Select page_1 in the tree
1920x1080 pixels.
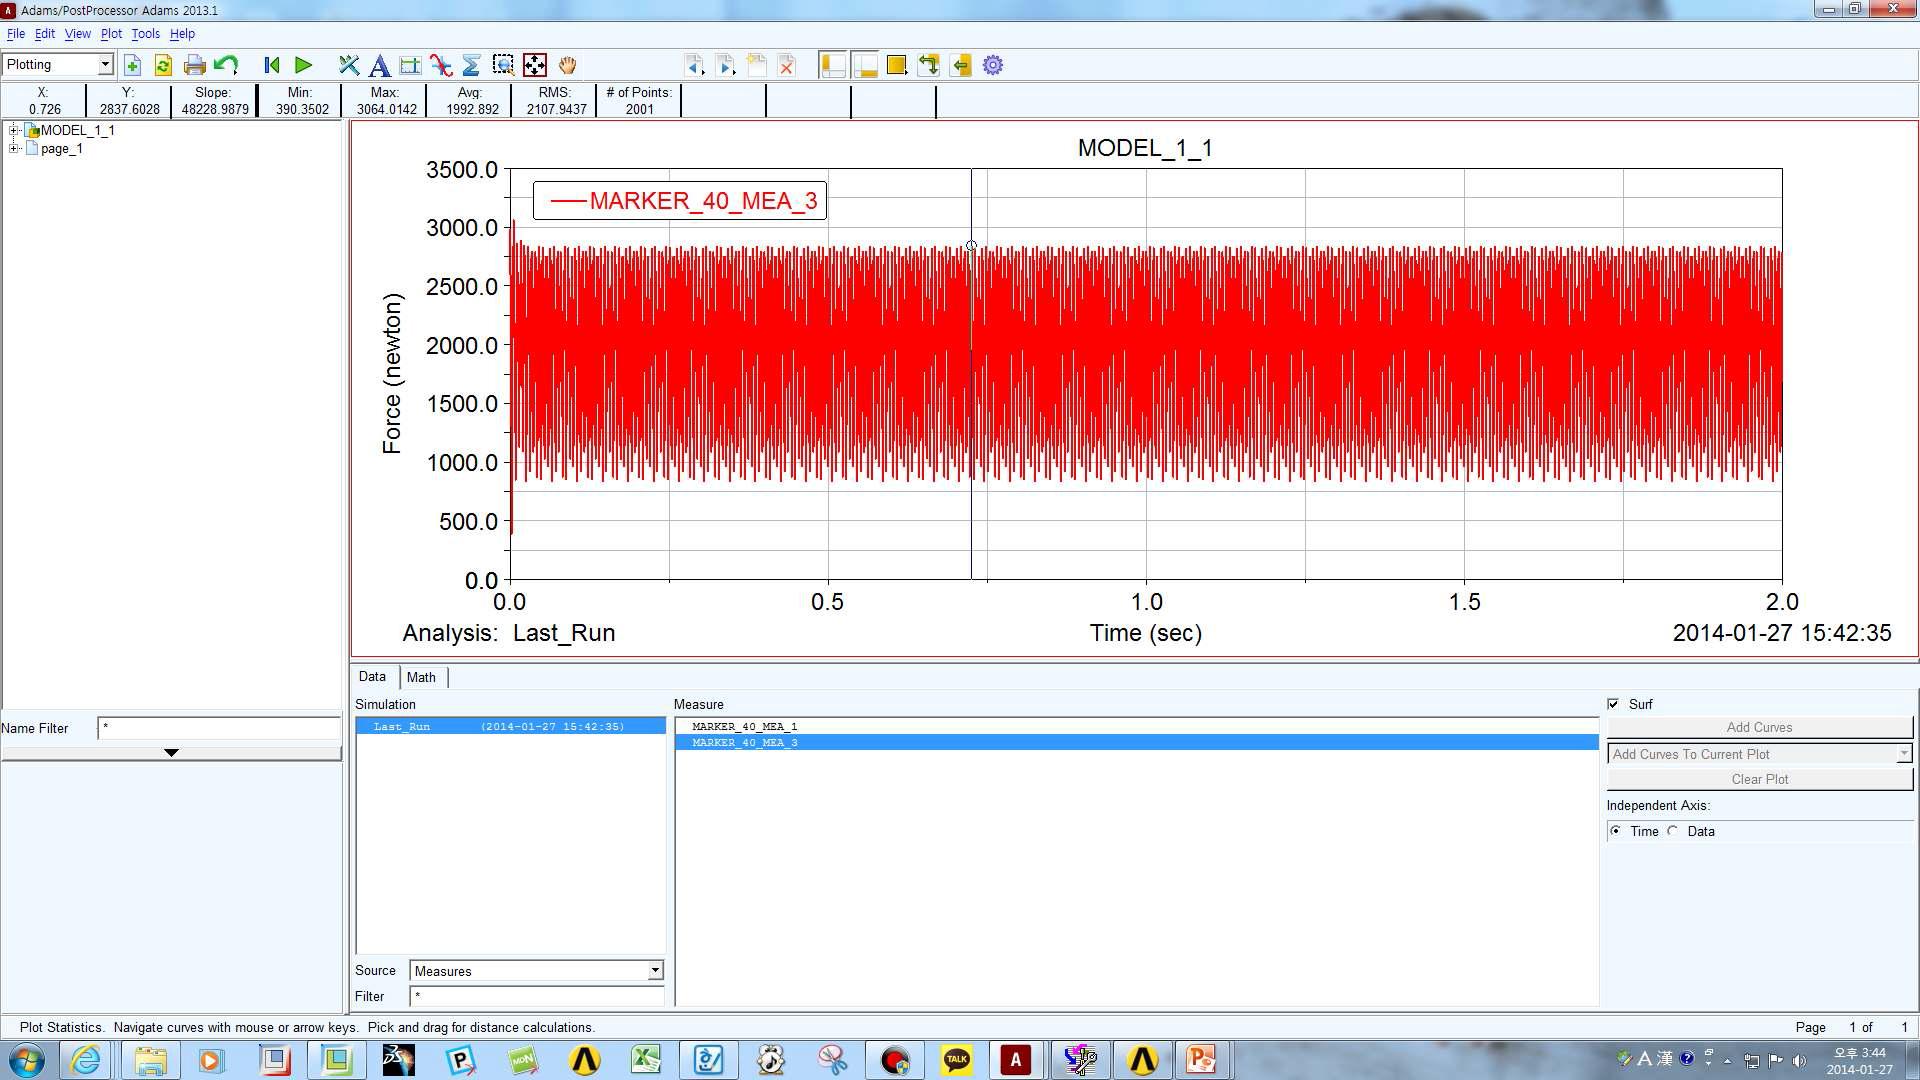coord(62,148)
